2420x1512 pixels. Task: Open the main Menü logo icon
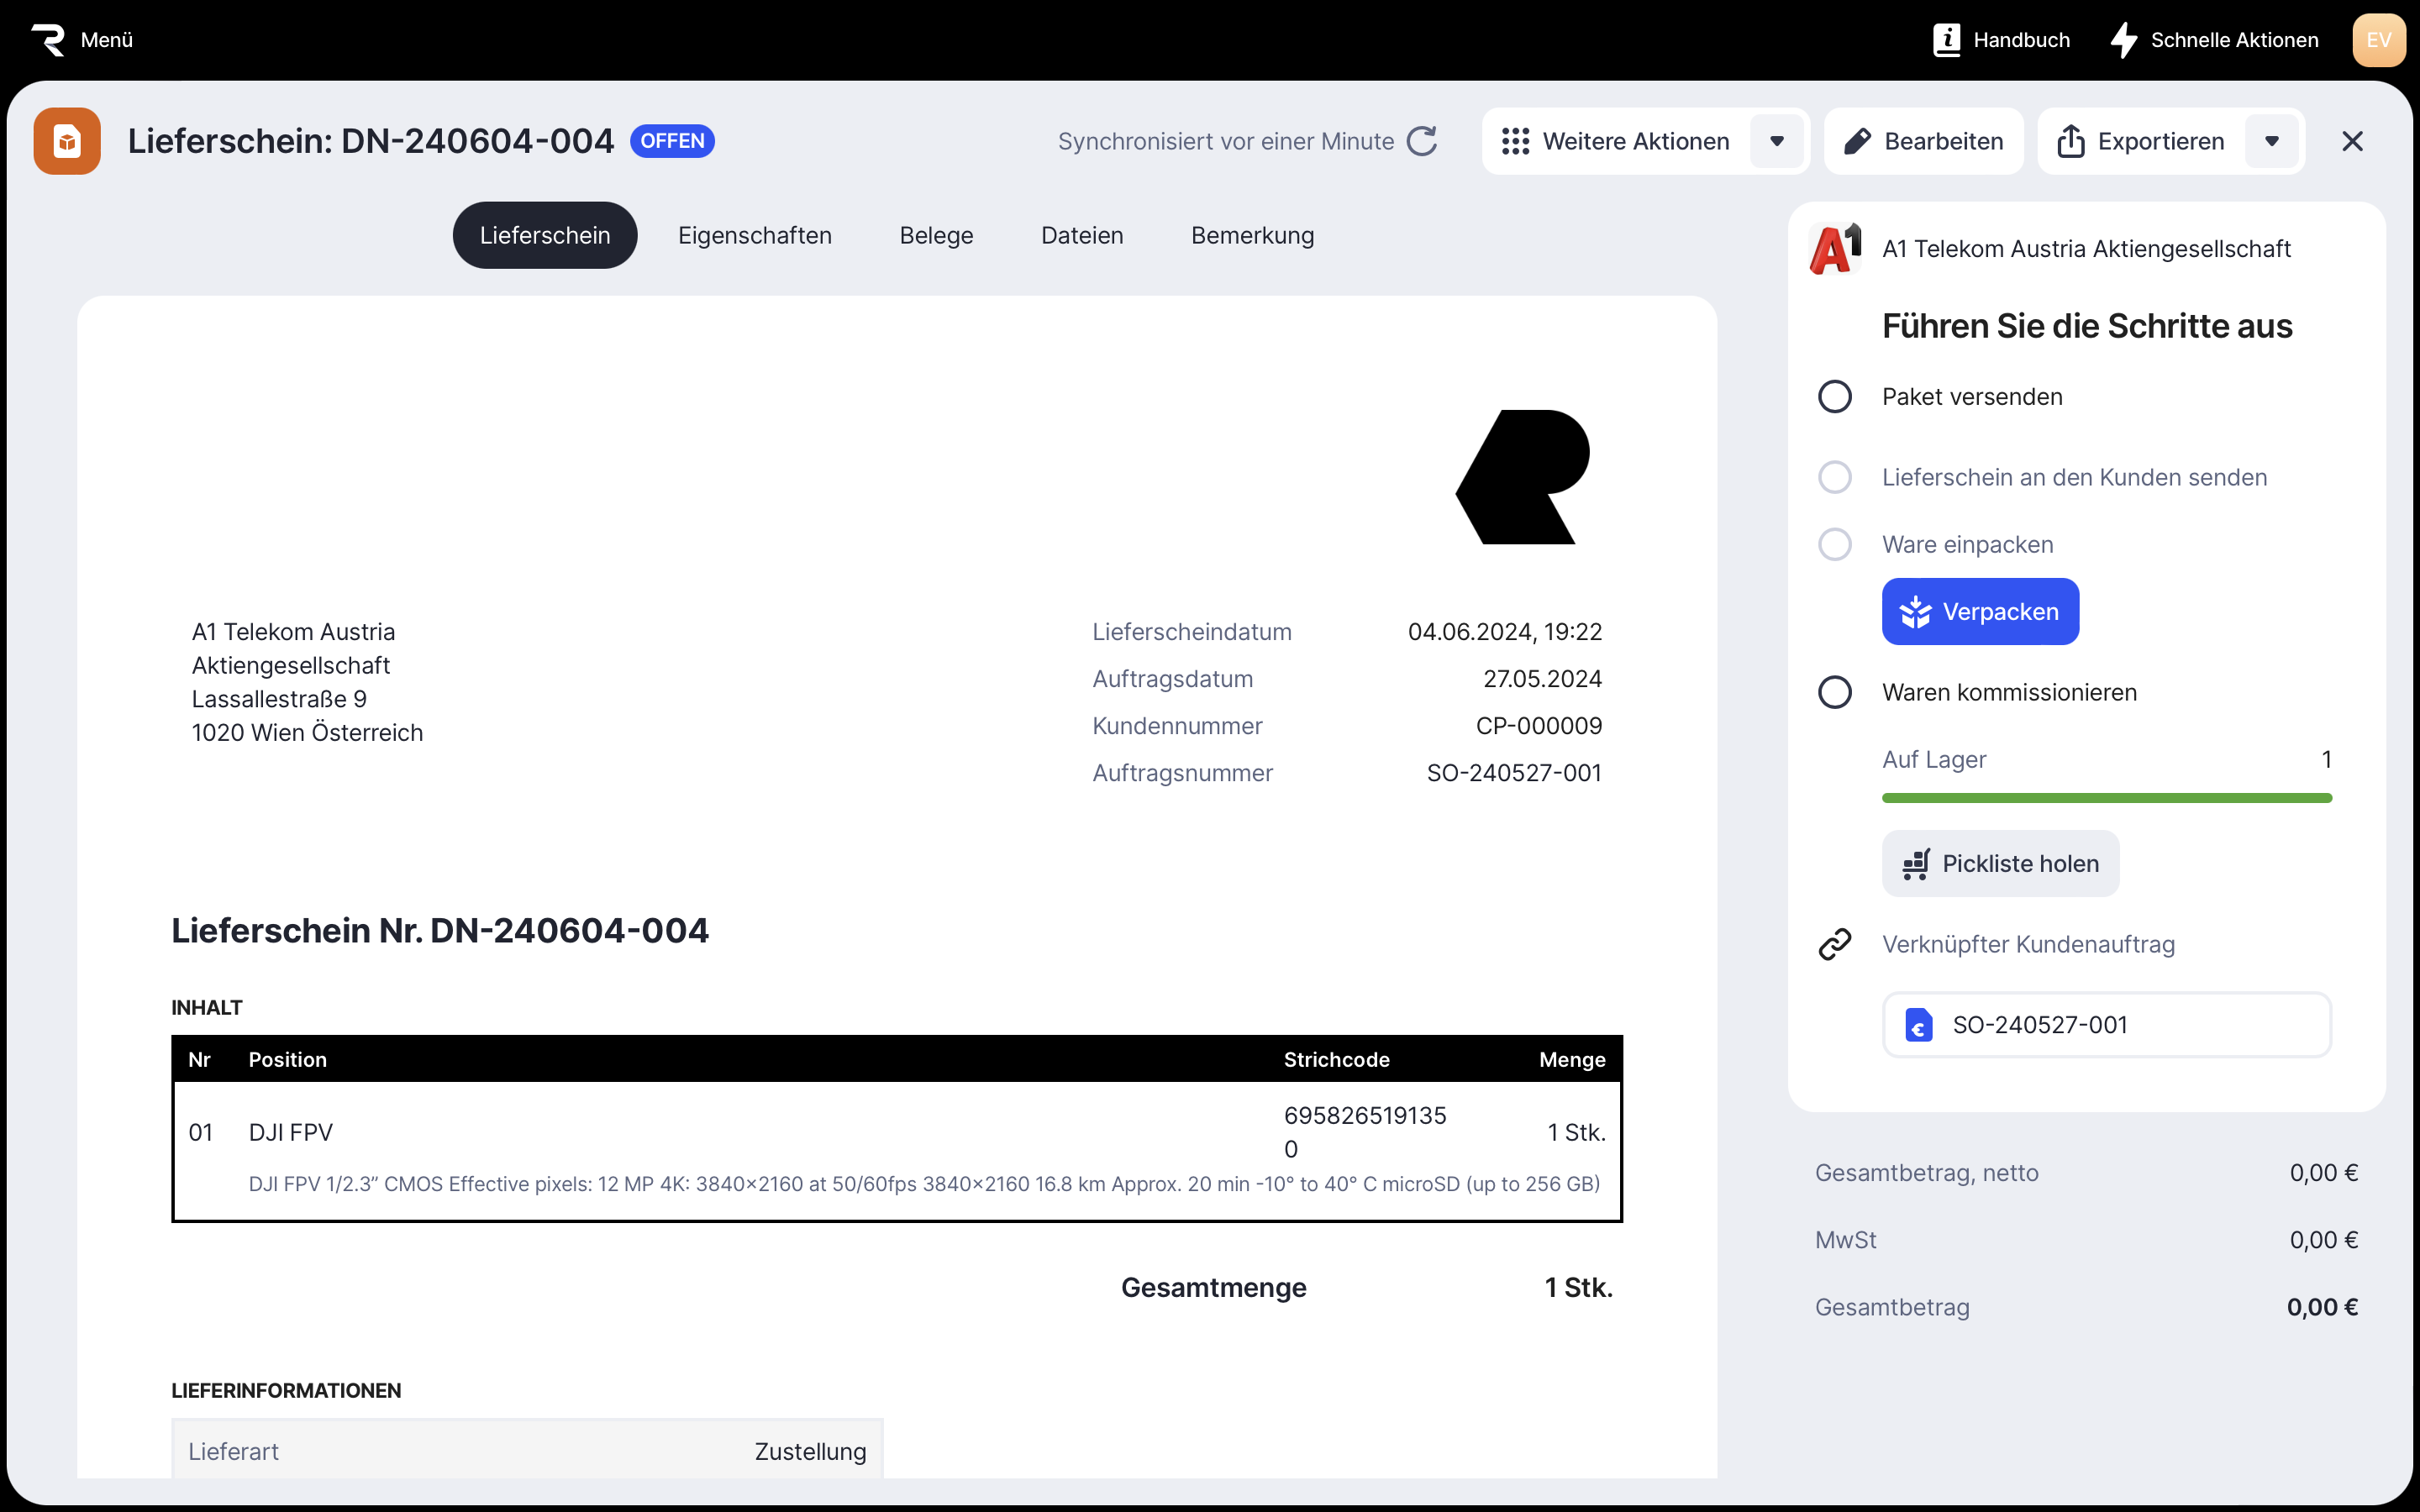(48, 40)
